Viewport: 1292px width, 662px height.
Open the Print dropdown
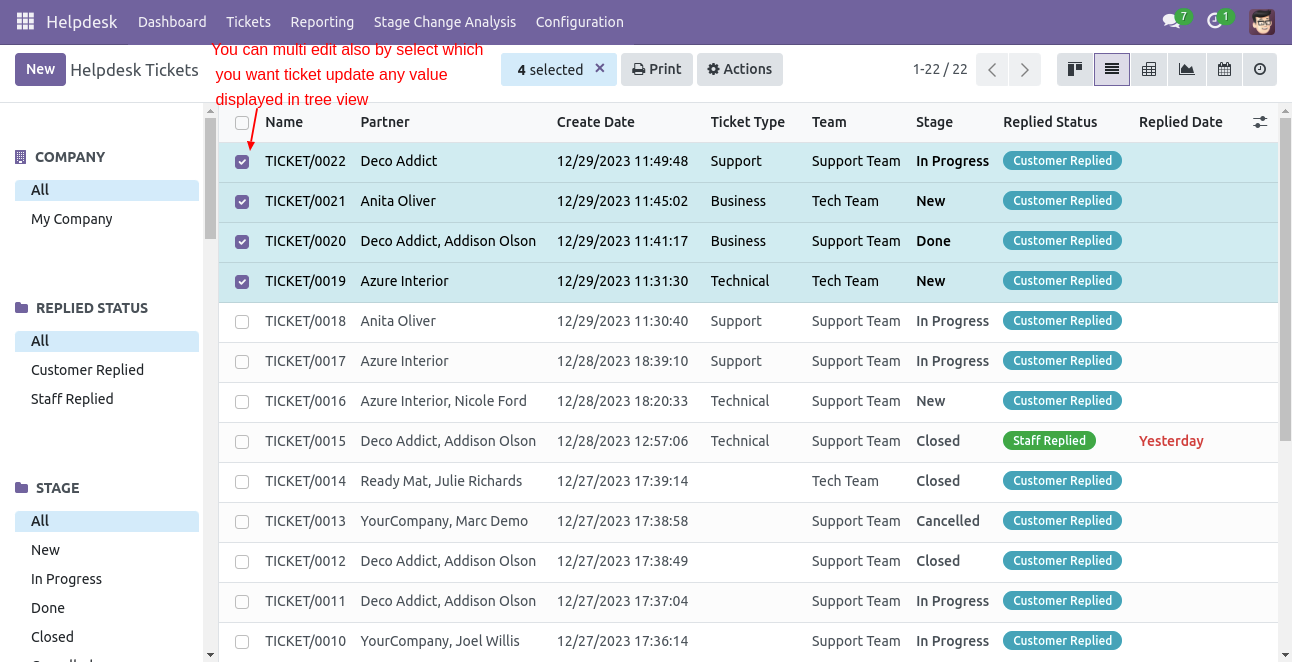[656, 69]
